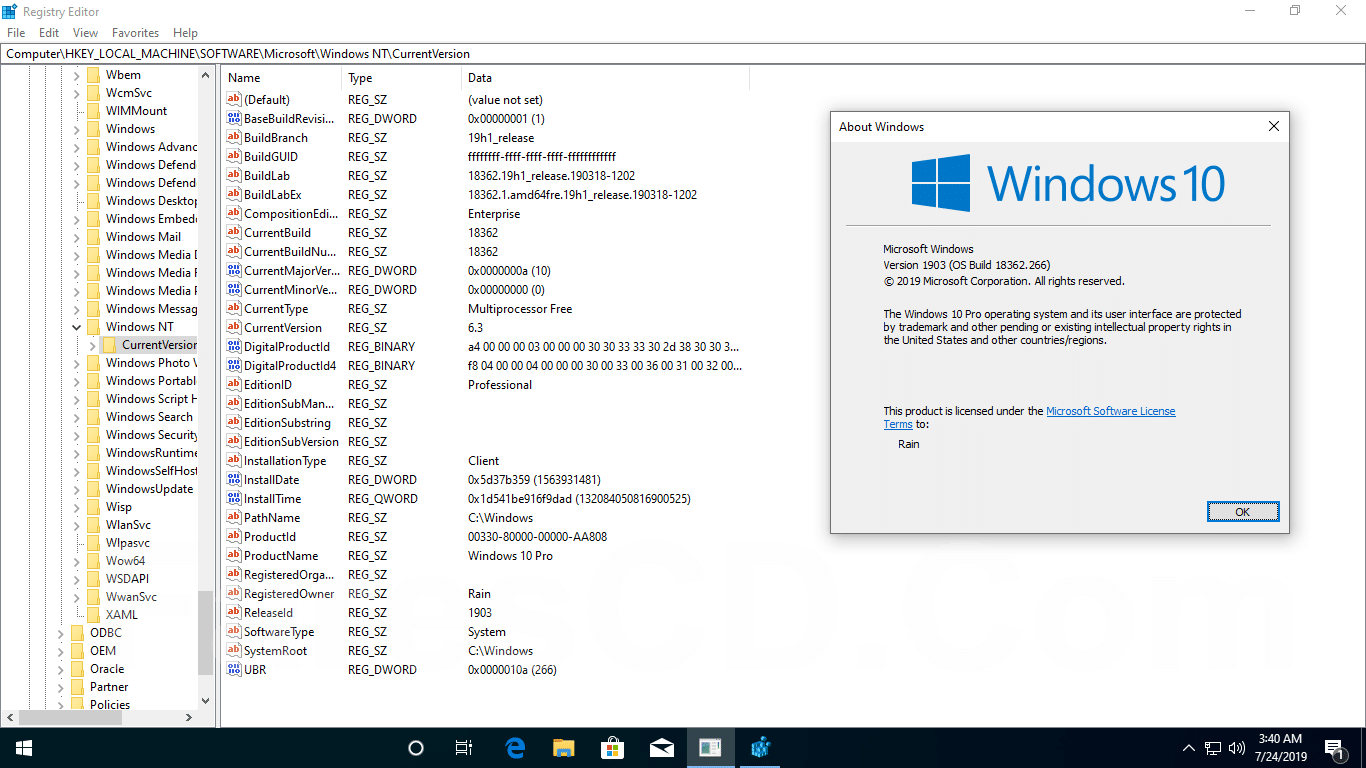The width and height of the screenshot is (1366, 768).
Task: Select the ProductId value name
Action: pos(269,537)
